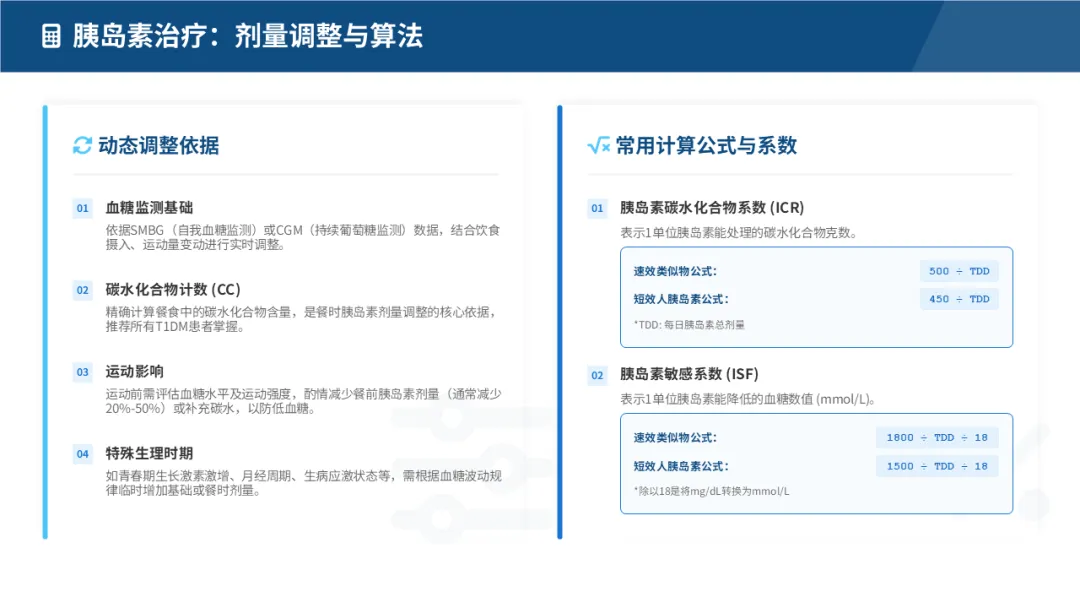Click the formula chip 1500 ÷ TDD ÷ 18
1080x608 pixels.
pos(937,466)
